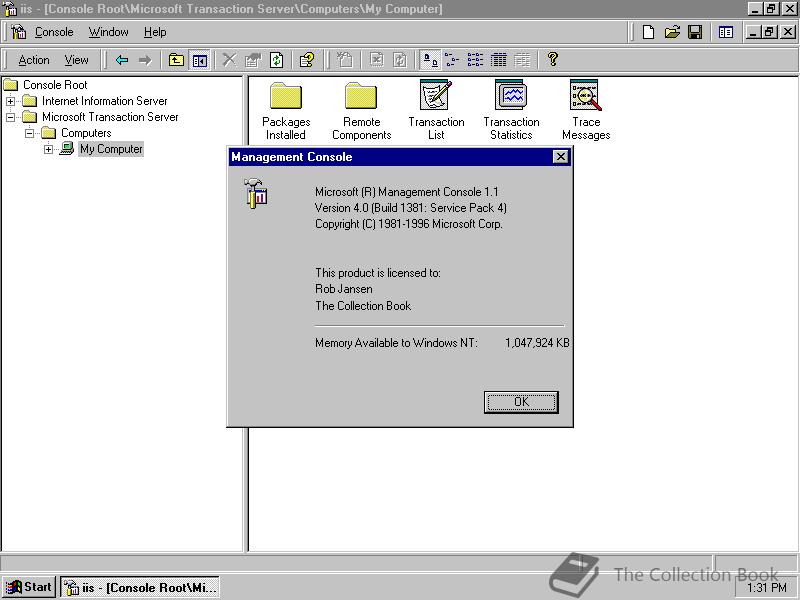The image size is (800, 600).
Task: Click the hammer icon in the about dialog
Action: pyautogui.click(x=256, y=193)
